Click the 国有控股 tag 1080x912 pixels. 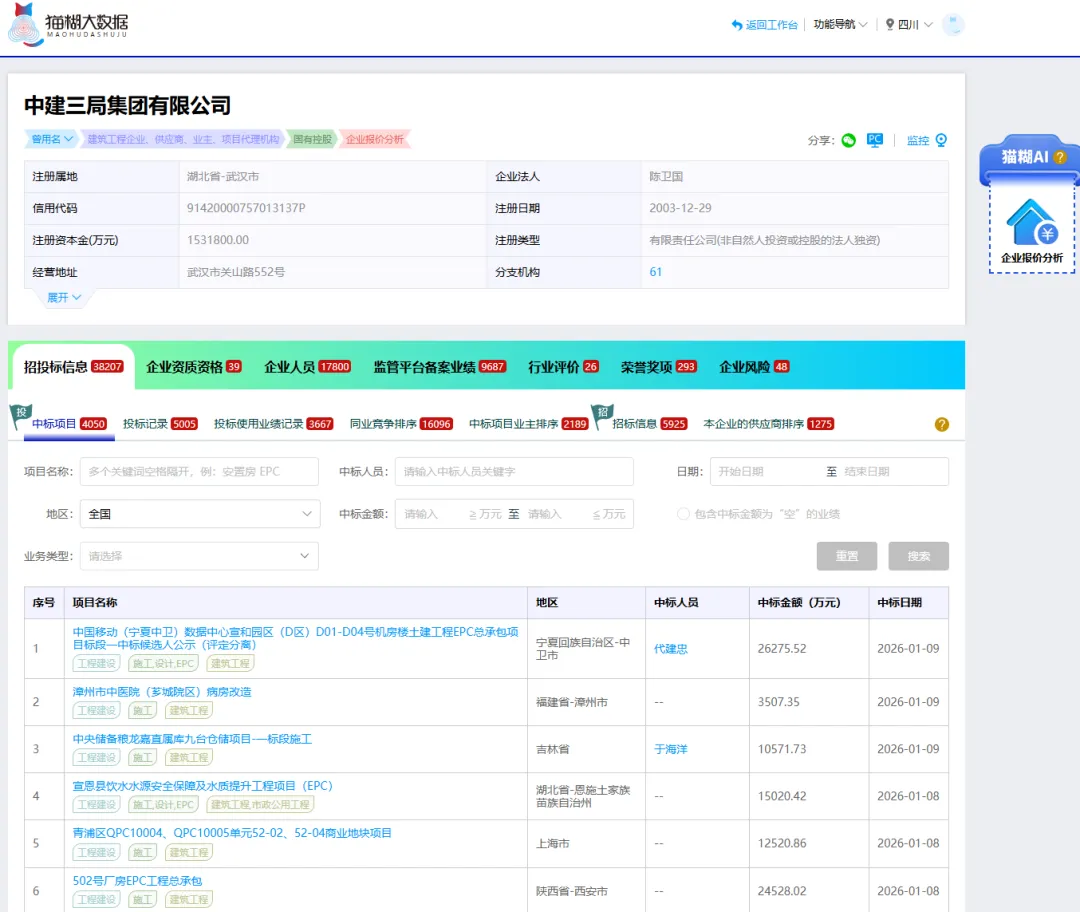pyautogui.click(x=312, y=139)
